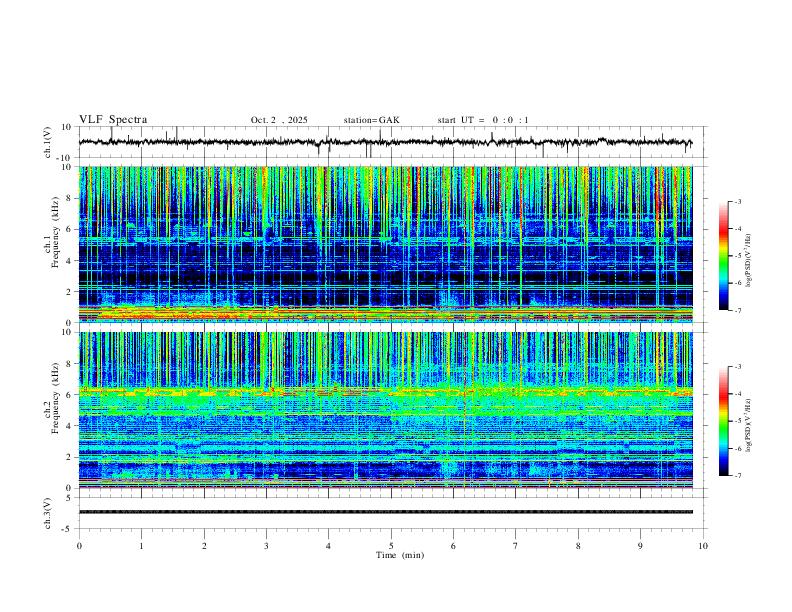Click time axis tick label "3"
Viewport: 792px width, 612px height.
coord(266,546)
